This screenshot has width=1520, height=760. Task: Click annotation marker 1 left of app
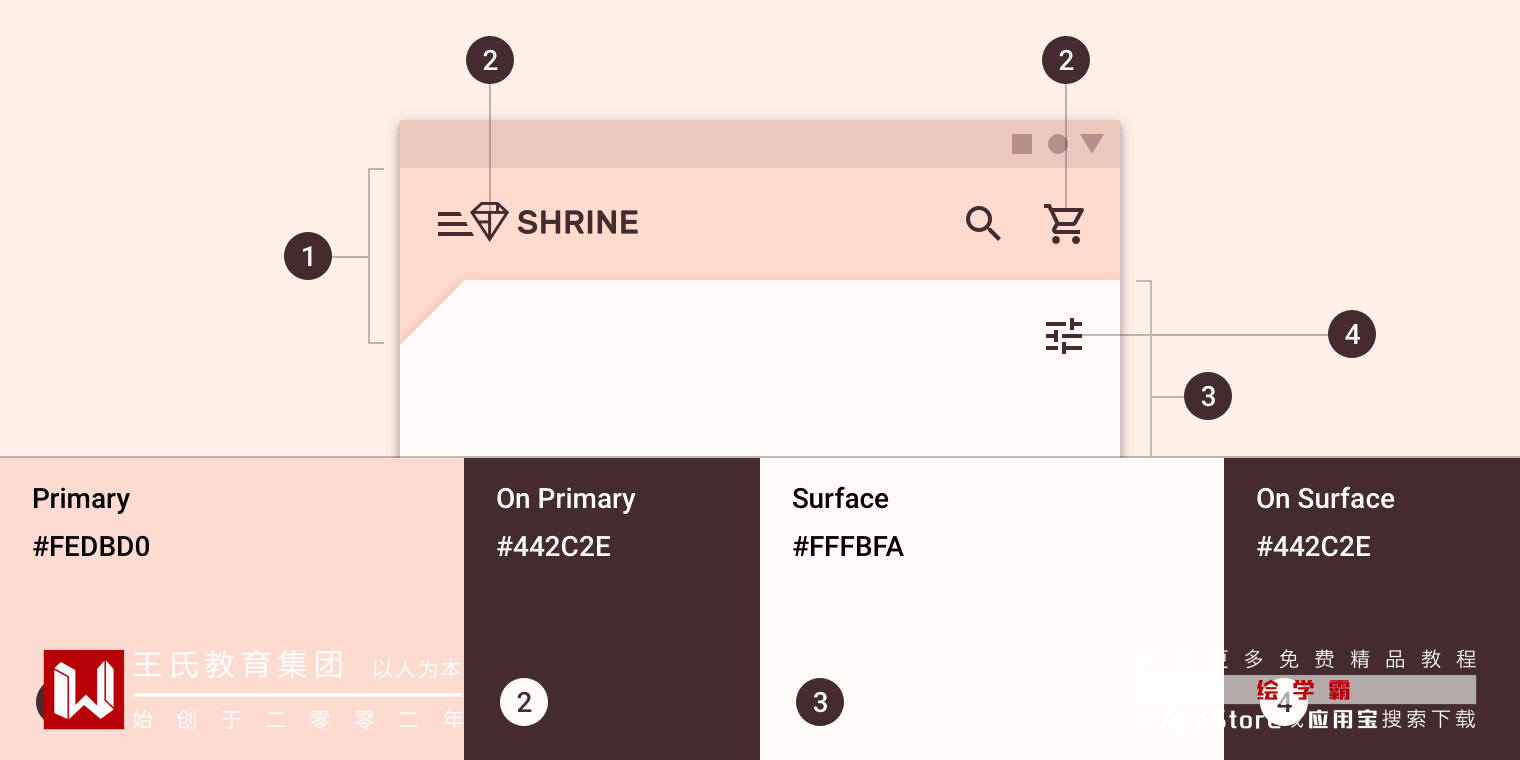coord(308,257)
